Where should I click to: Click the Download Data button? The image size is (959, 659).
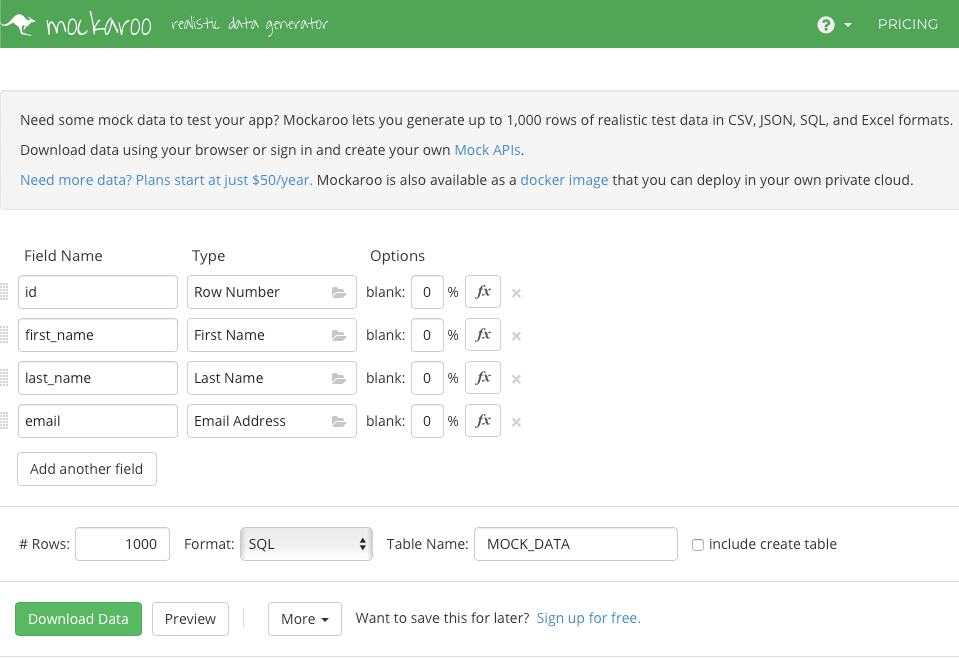pyautogui.click(x=78, y=619)
